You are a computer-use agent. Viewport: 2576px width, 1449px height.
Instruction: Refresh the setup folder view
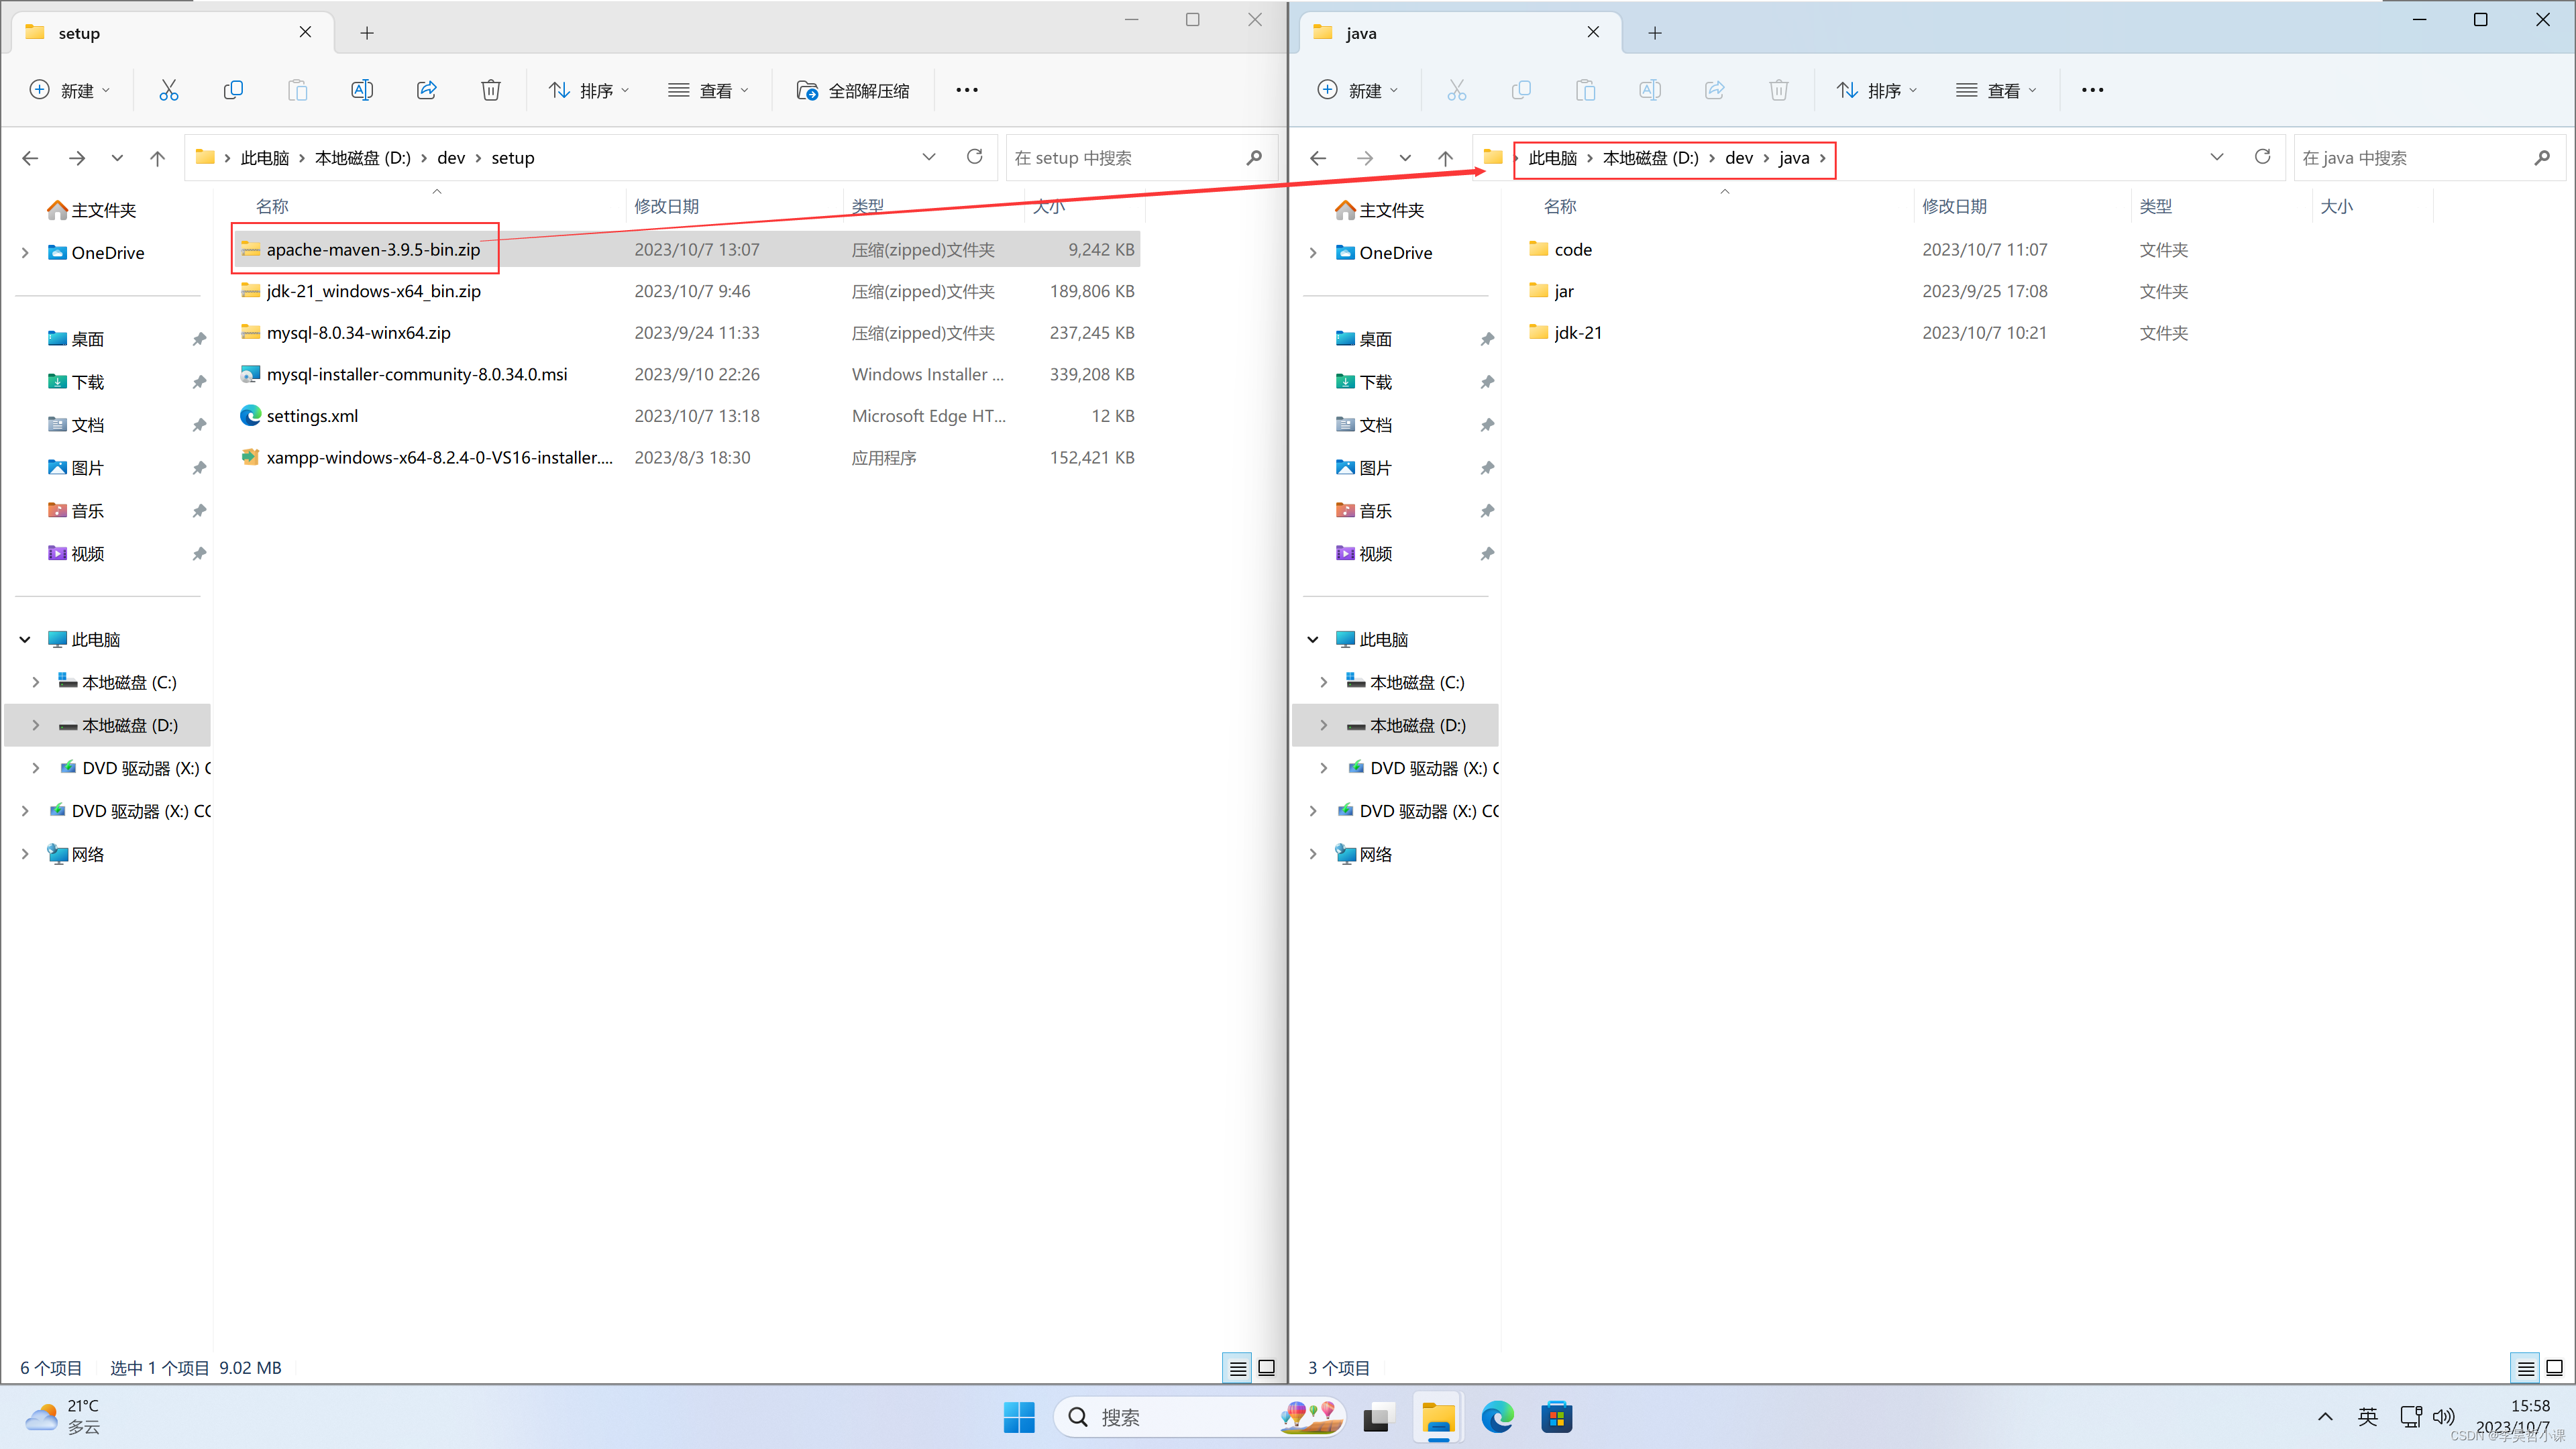(975, 157)
